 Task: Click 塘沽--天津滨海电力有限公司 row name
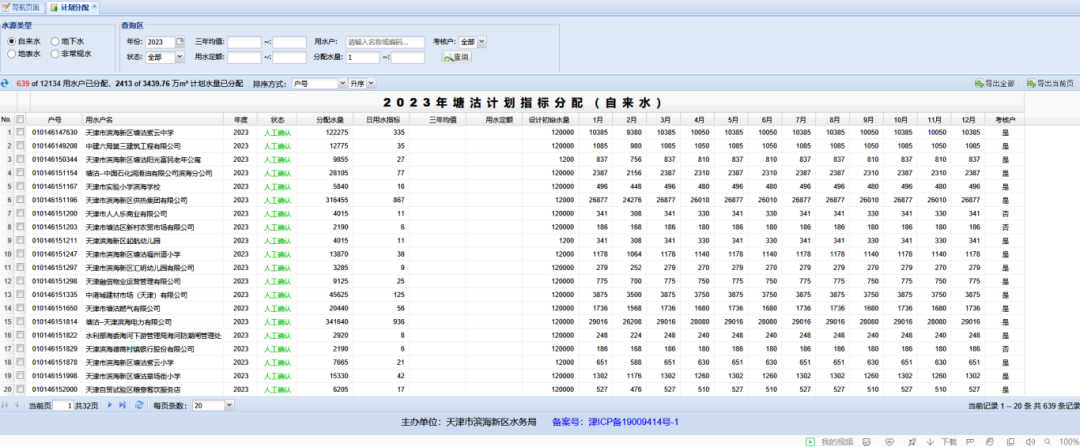tap(128, 322)
